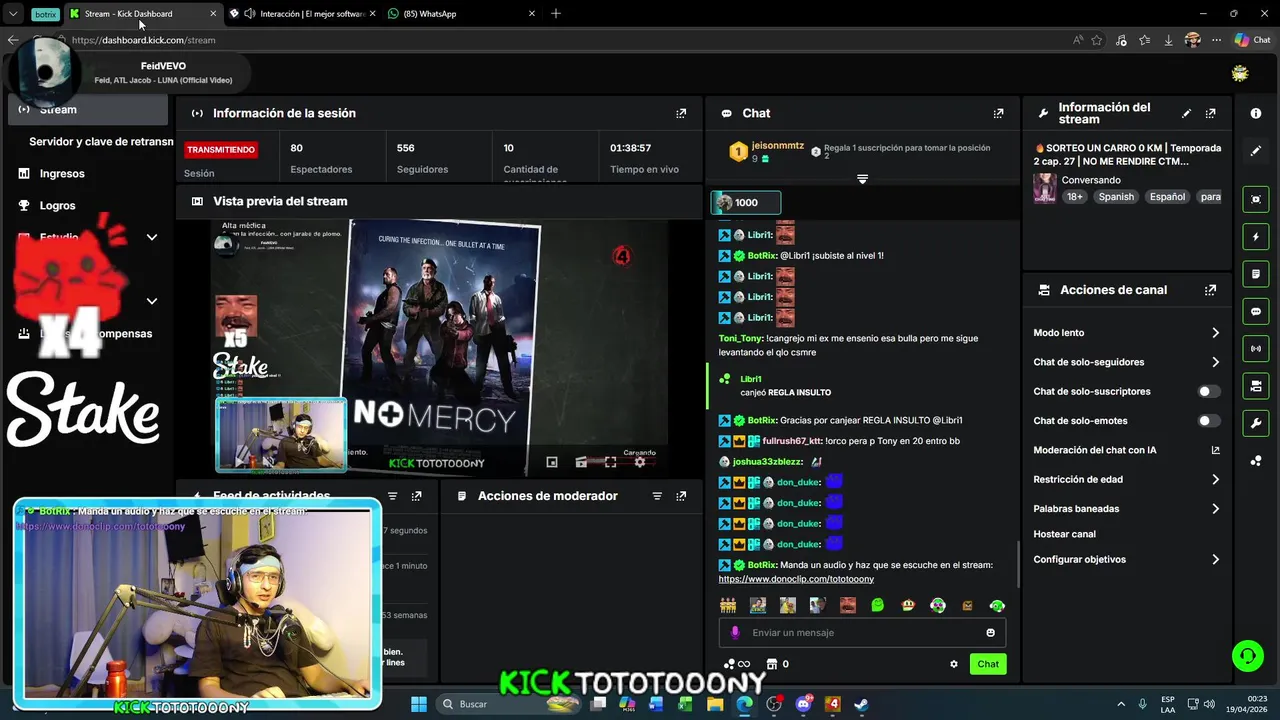Screen dimensions: 1280x720
Task: Click Hostear canal
Action: coord(1064,534)
